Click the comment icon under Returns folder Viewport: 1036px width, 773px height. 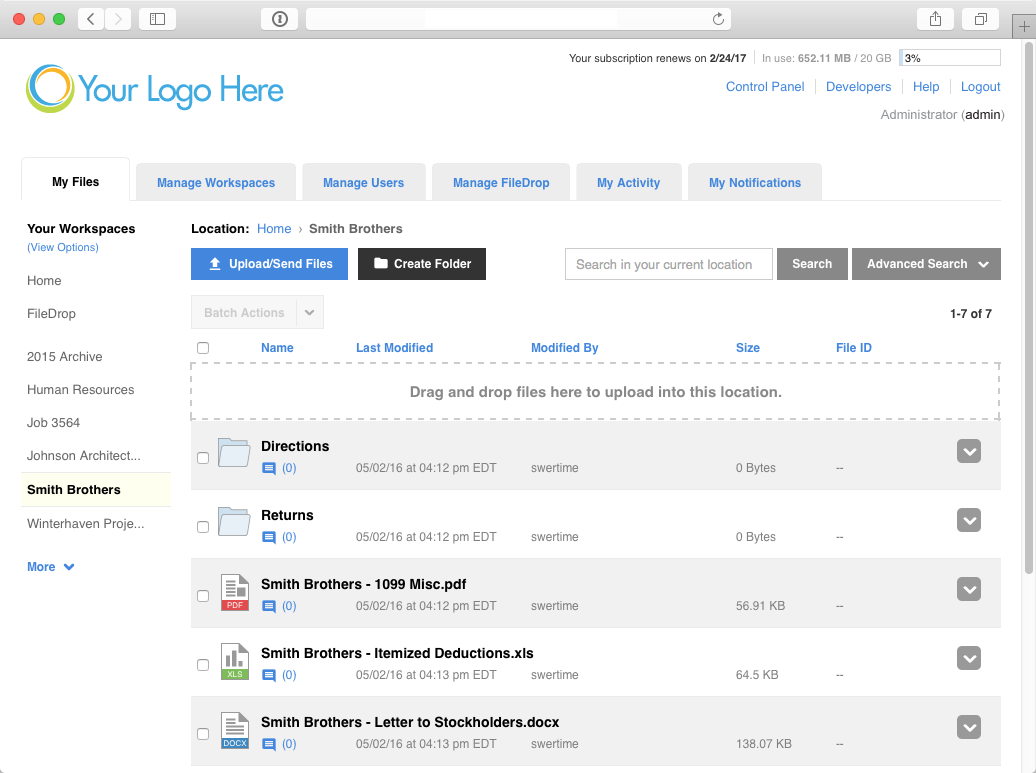pos(268,537)
